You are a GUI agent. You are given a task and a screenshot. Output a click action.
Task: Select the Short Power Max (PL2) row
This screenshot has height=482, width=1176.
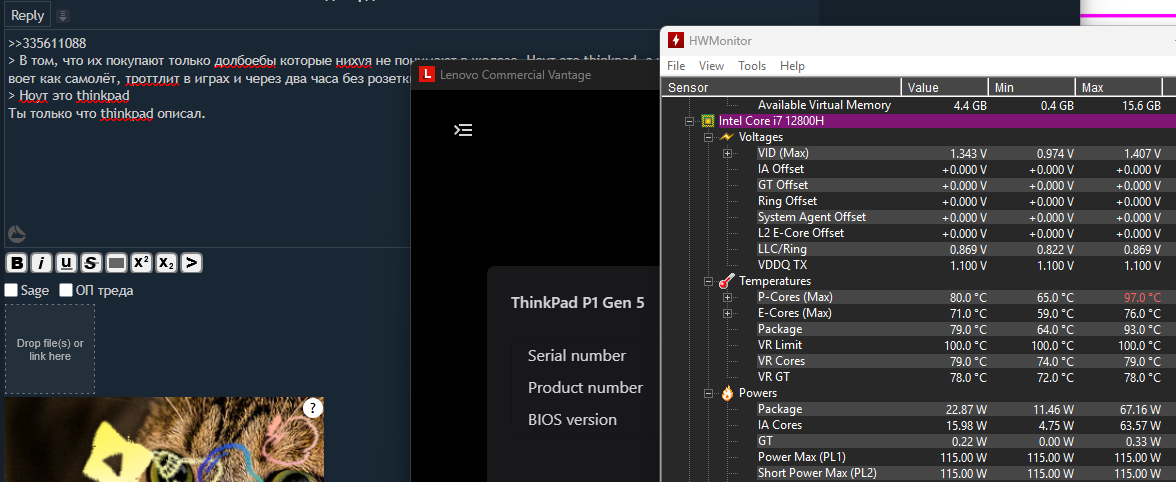919,473
